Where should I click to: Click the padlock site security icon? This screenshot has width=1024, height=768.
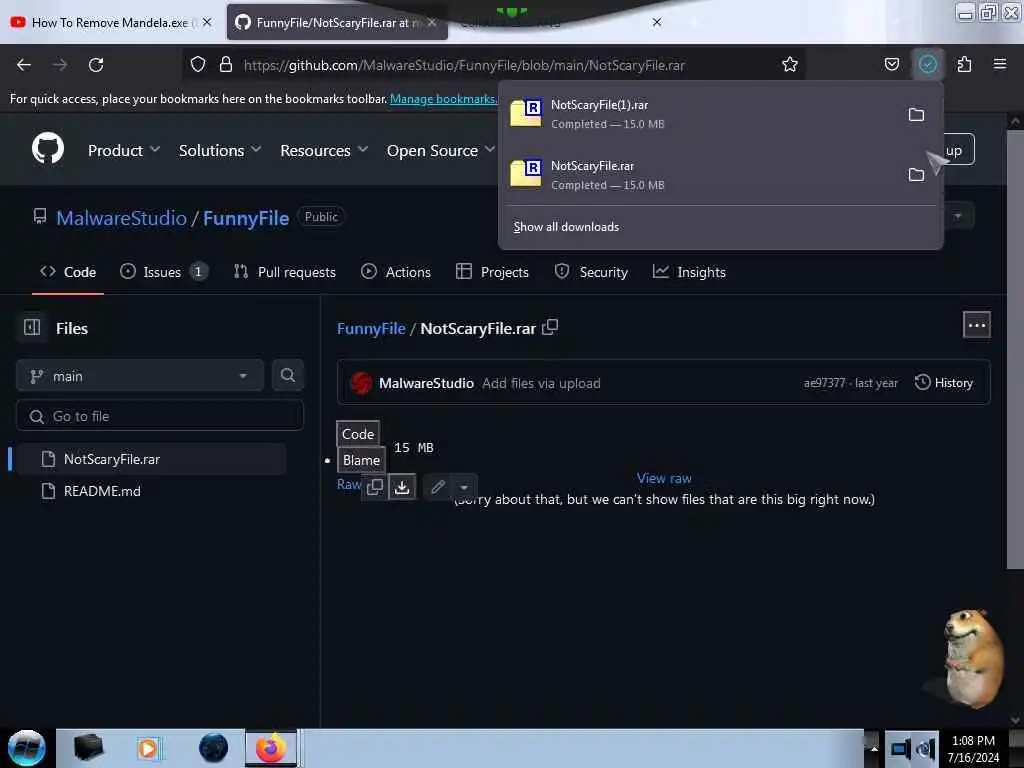coord(226,65)
